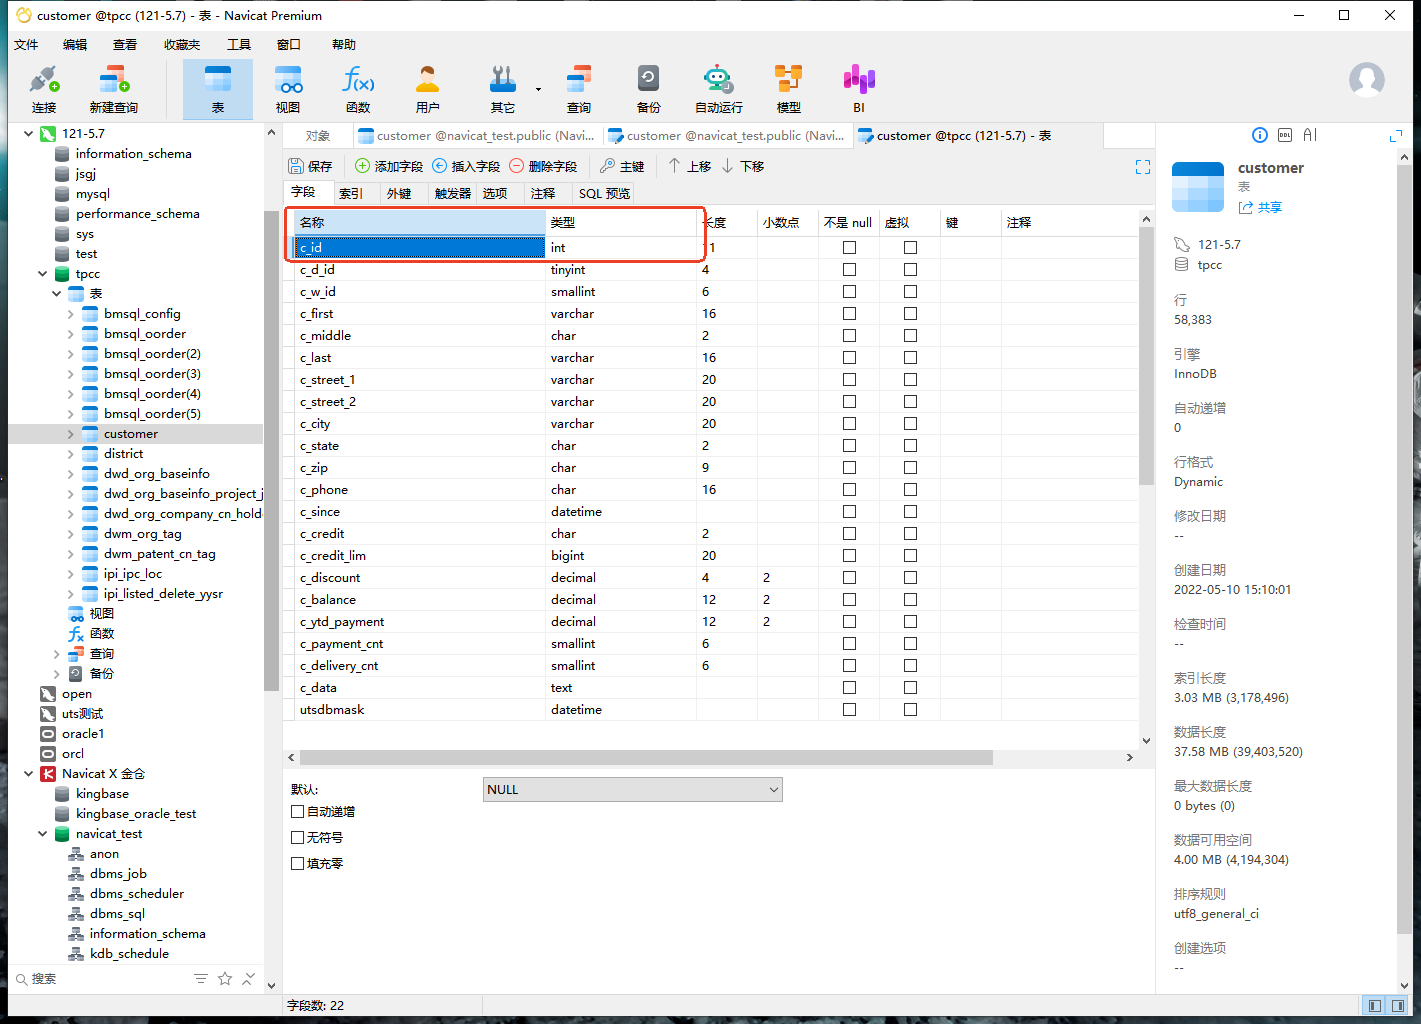Collapse the 表 tables folder under tpcc
The height and width of the screenshot is (1024, 1421).
[56, 293]
